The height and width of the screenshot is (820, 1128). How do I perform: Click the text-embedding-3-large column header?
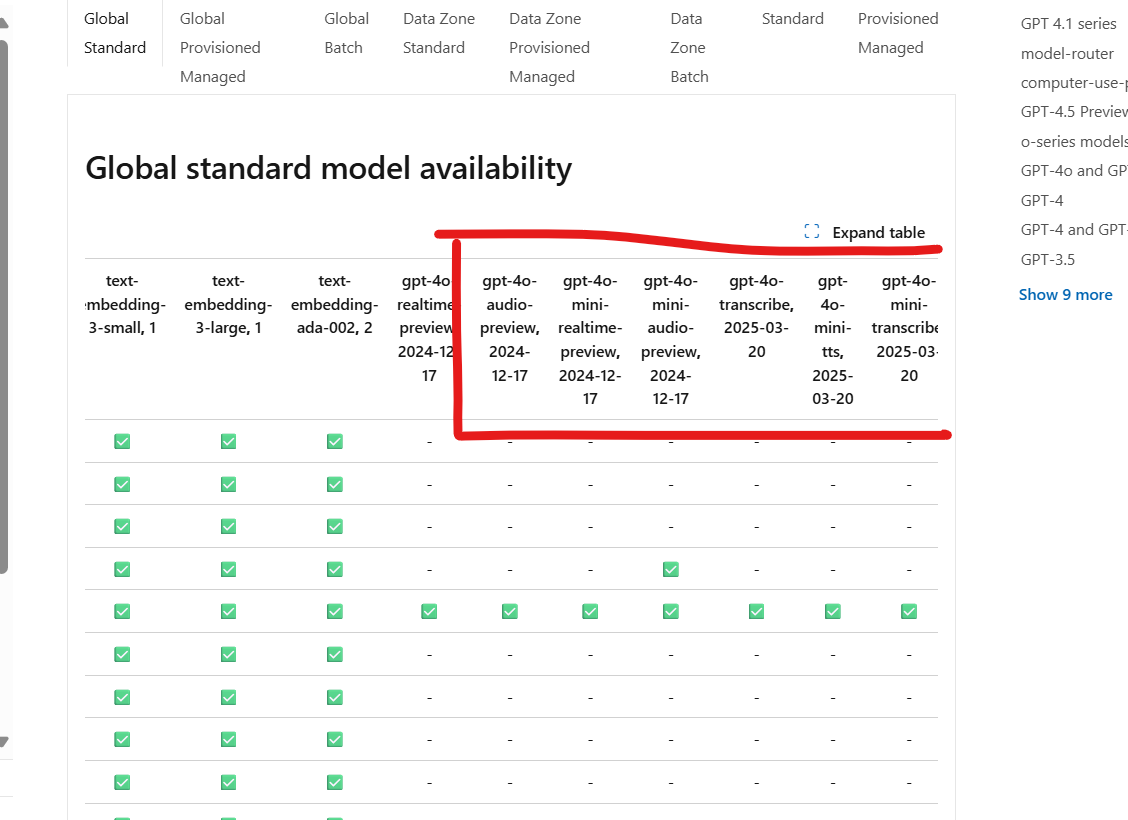click(x=228, y=304)
